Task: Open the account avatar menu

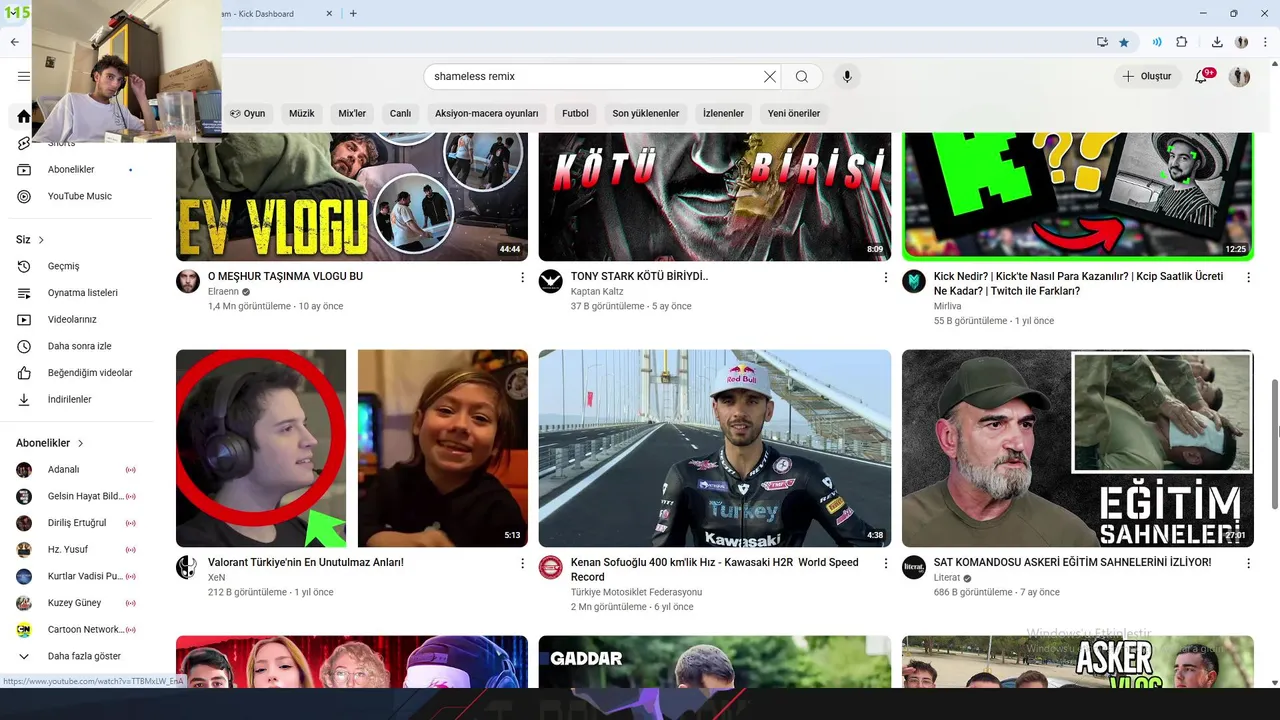Action: click(1239, 76)
